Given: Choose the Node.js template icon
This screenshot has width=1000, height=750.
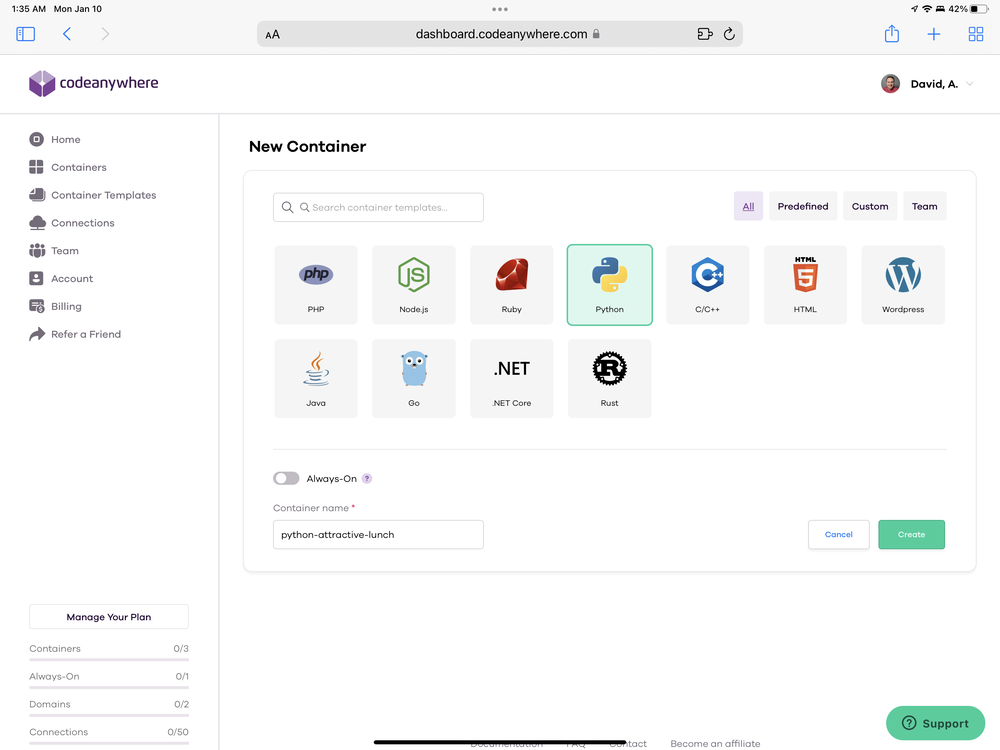Looking at the screenshot, I should click(414, 284).
